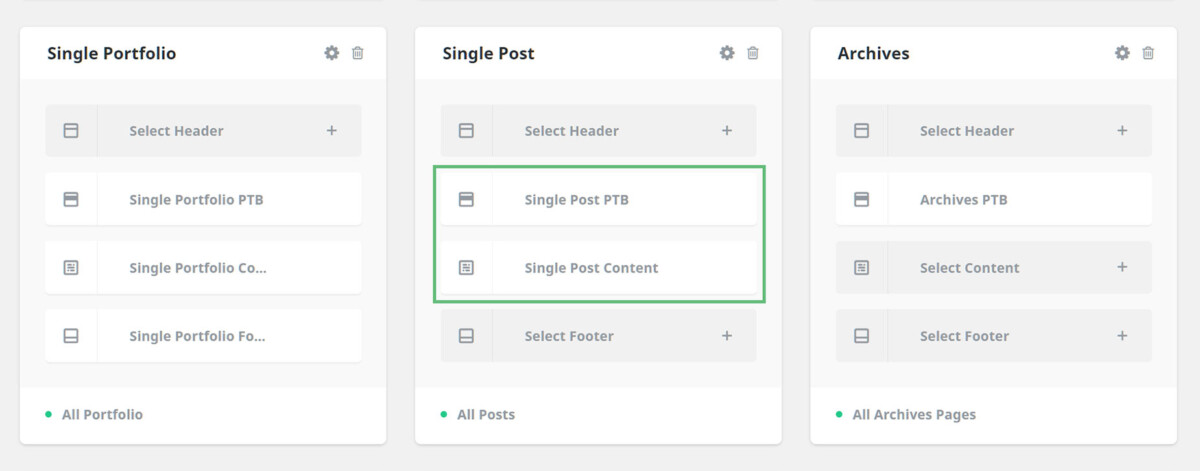1200x471 pixels.
Task: Click the Archives PTB row
Action: [x=993, y=199]
